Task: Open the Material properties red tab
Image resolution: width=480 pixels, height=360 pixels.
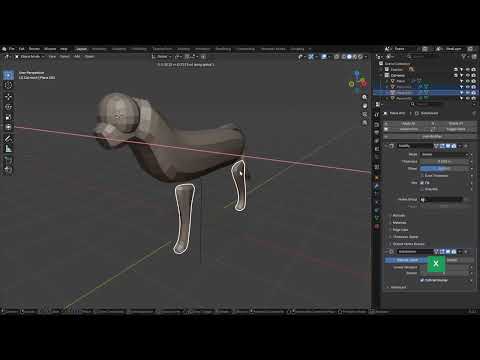Action: point(377,227)
